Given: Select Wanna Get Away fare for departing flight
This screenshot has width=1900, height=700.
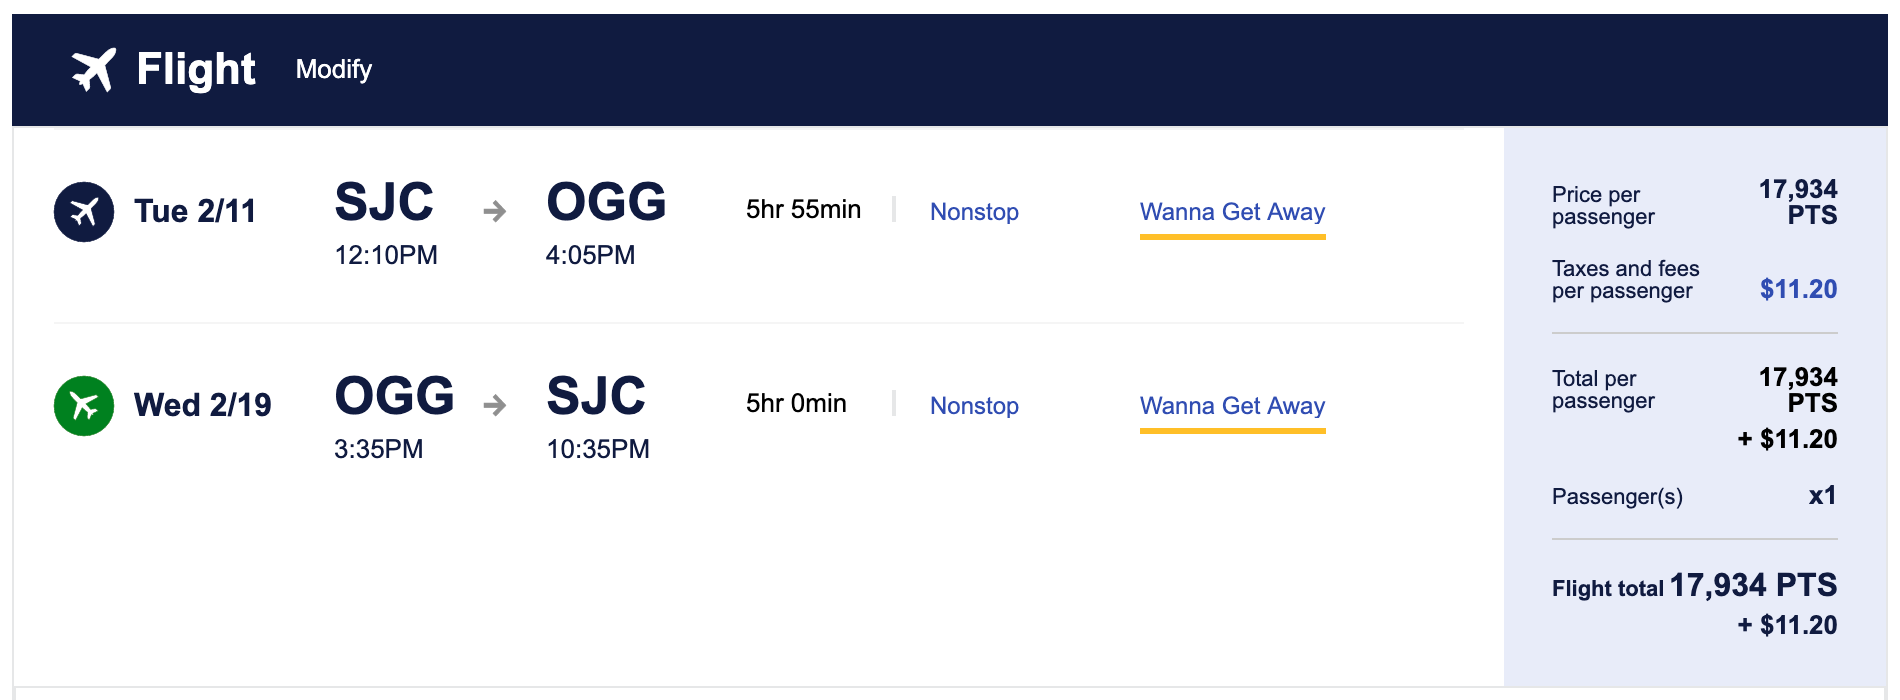Looking at the screenshot, I should [x=1232, y=211].
